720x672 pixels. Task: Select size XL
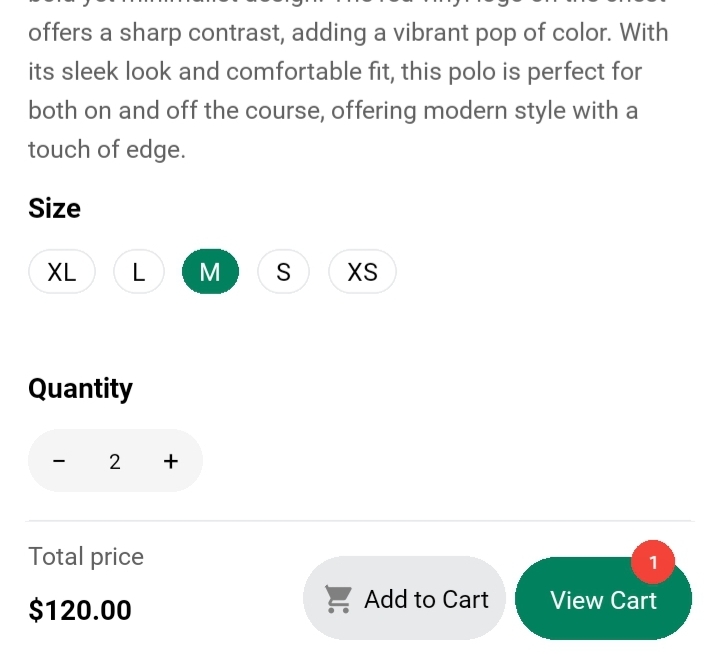(x=62, y=272)
